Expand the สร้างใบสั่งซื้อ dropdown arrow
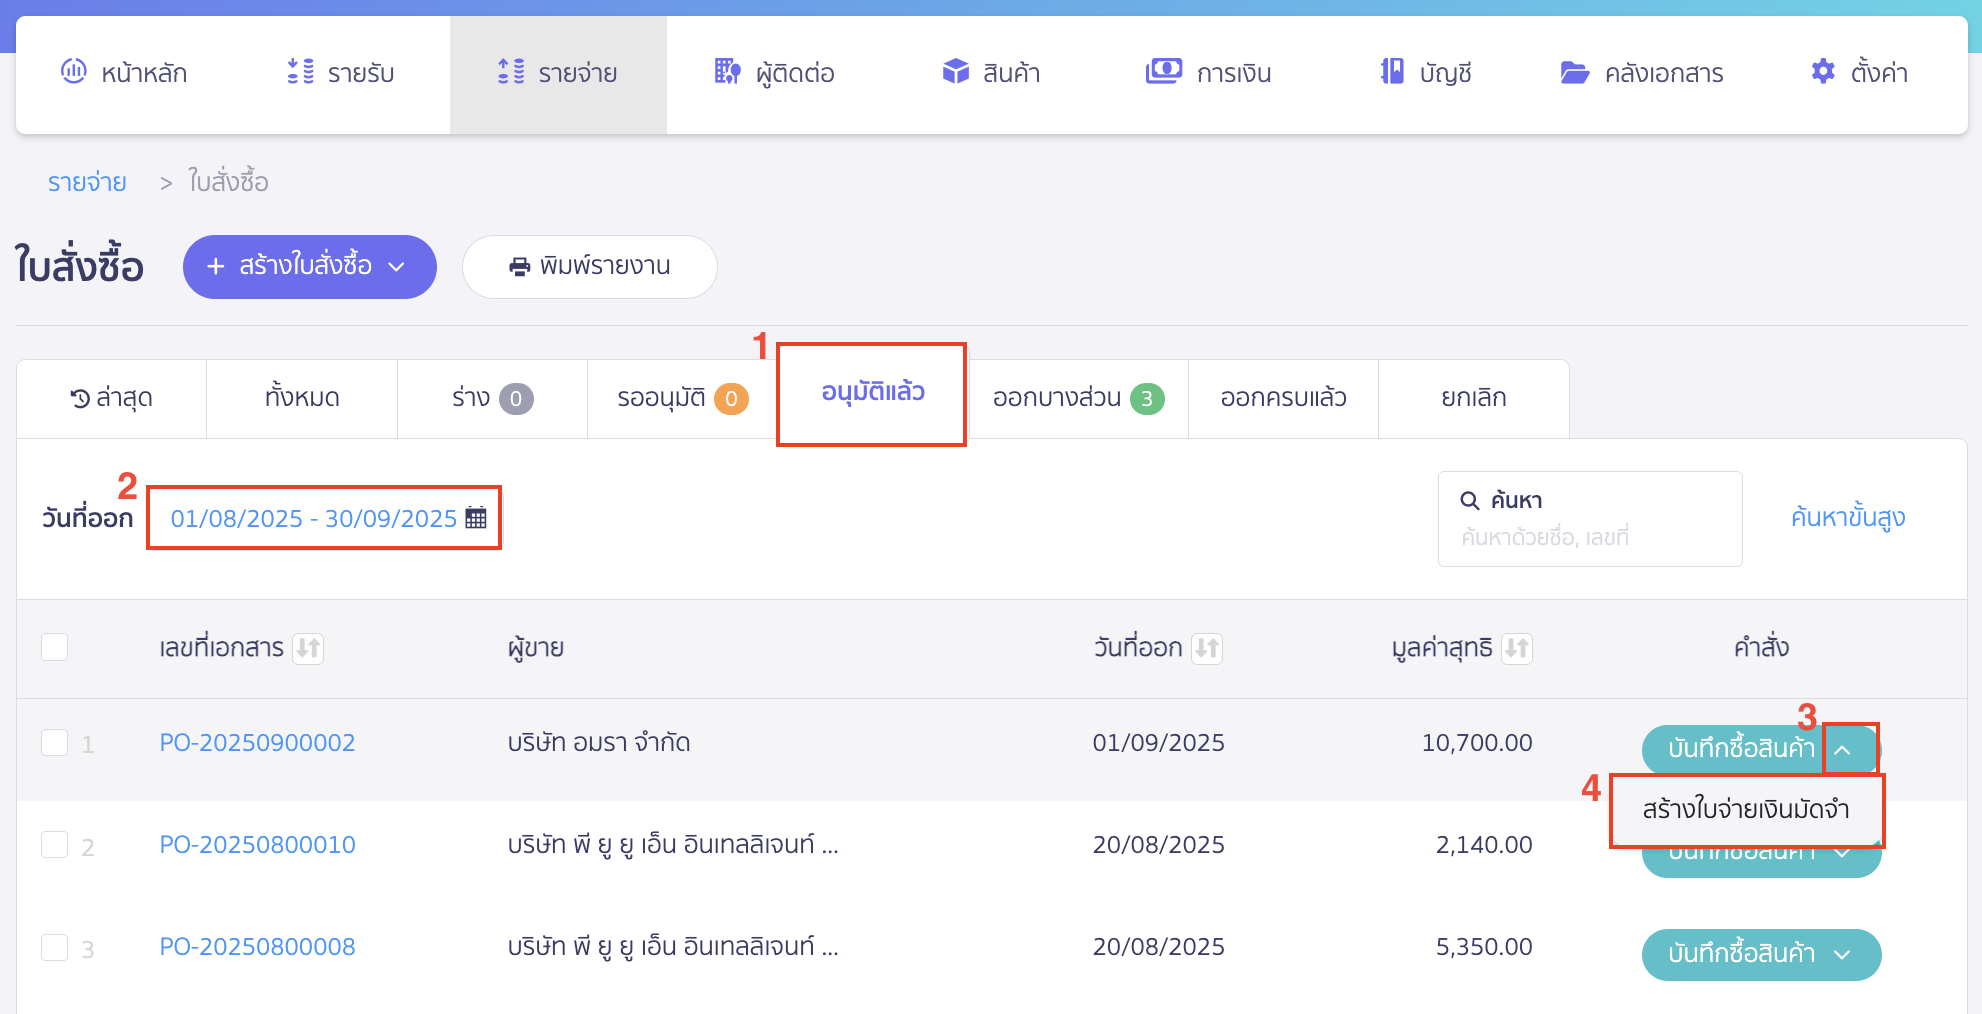The width and height of the screenshot is (1982, 1014). pyautogui.click(x=398, y=267)
